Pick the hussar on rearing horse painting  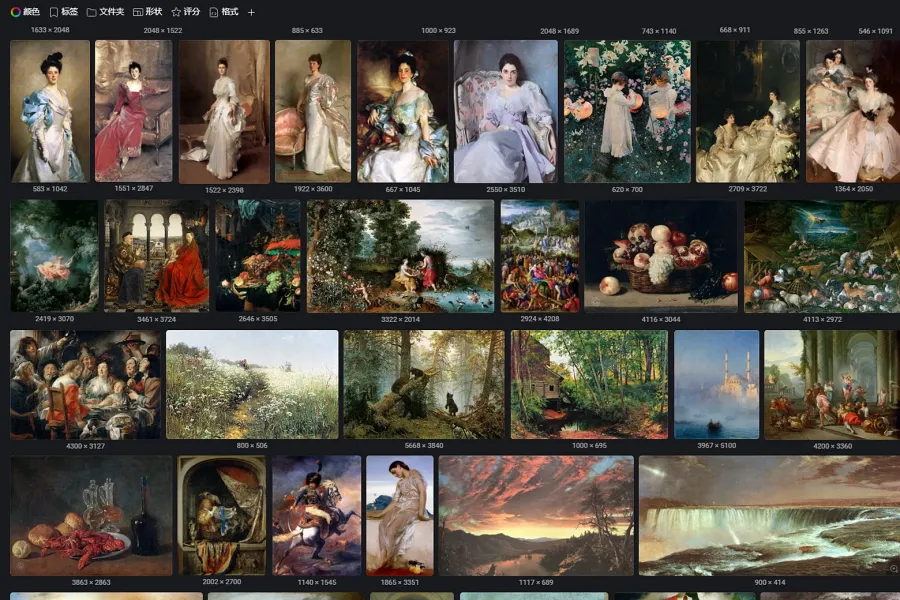tap(316, 516)
